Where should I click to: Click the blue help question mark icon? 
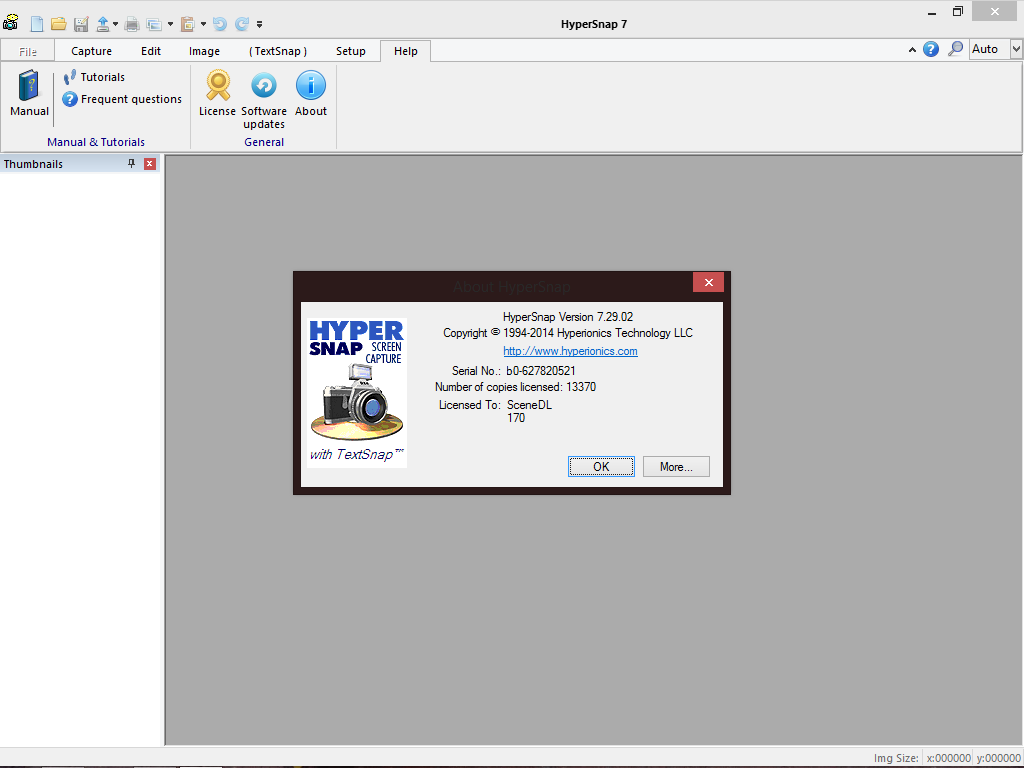931,49
